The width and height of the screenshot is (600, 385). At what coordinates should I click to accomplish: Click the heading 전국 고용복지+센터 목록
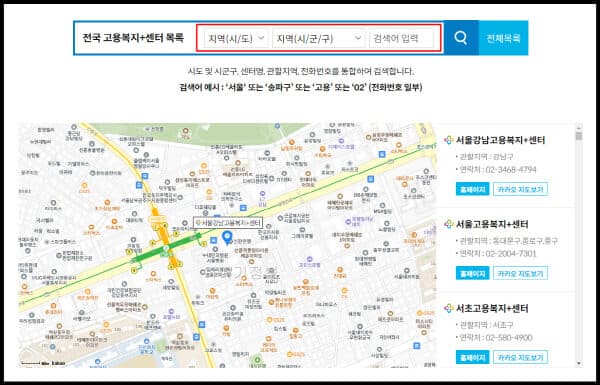pos(133,38)
